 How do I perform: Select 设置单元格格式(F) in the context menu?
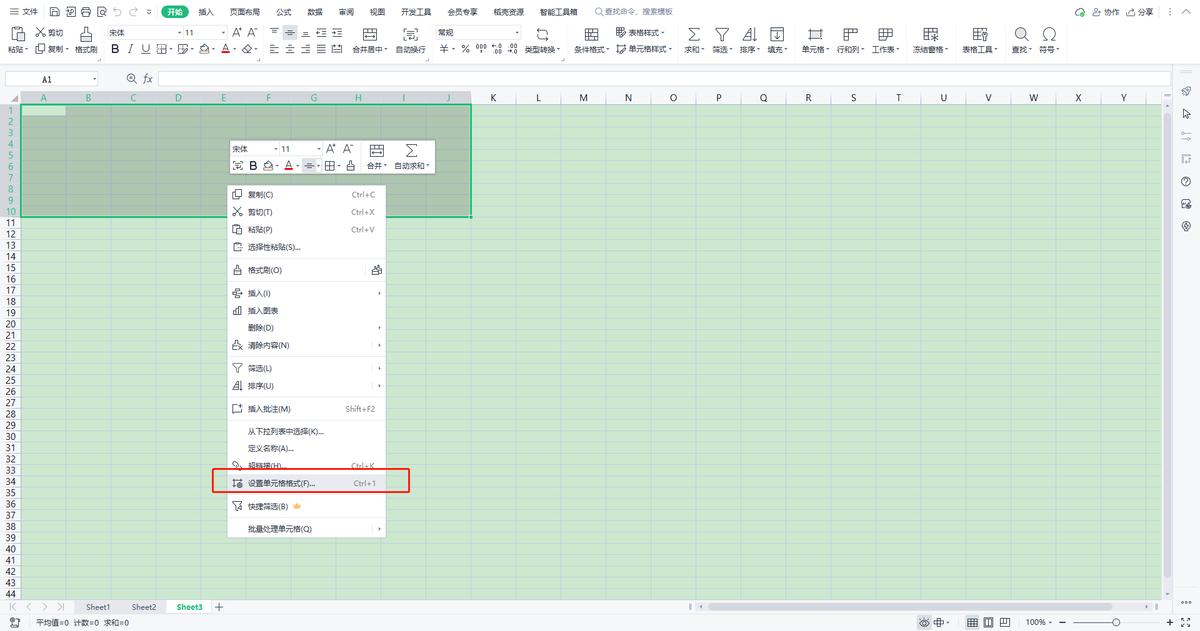[x=281, y=483]
